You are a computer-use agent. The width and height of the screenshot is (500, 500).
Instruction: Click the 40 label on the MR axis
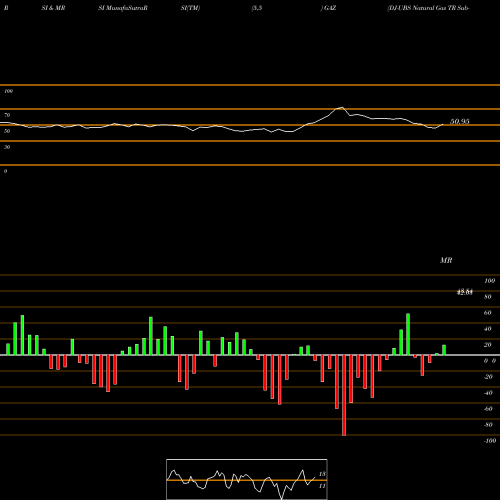tap(488, 329)
